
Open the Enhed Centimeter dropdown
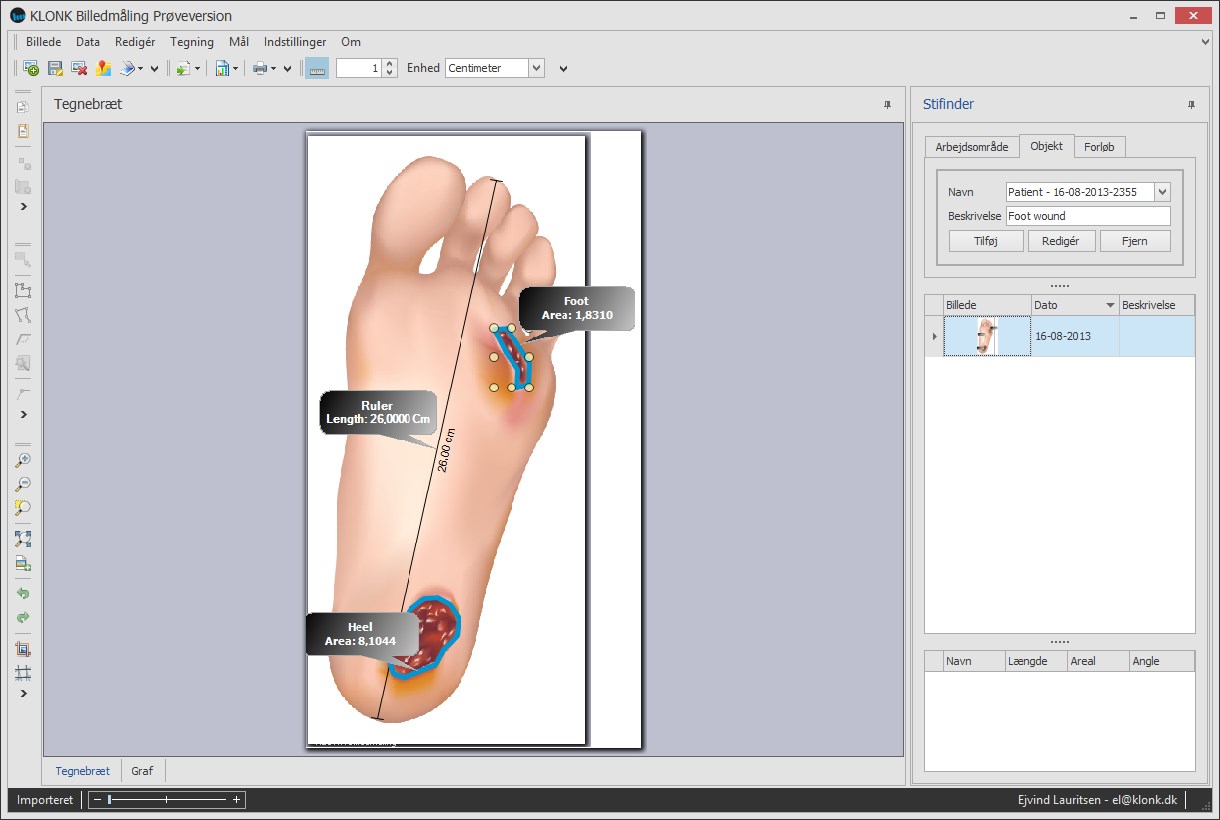(536, 68)
